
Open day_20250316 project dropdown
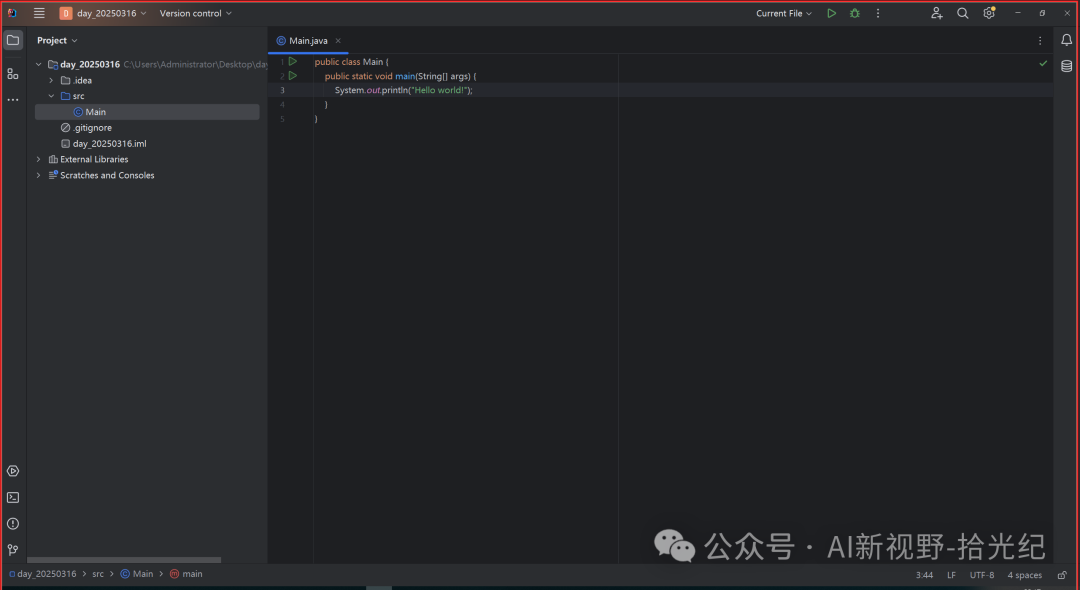[x=103, y=13]
